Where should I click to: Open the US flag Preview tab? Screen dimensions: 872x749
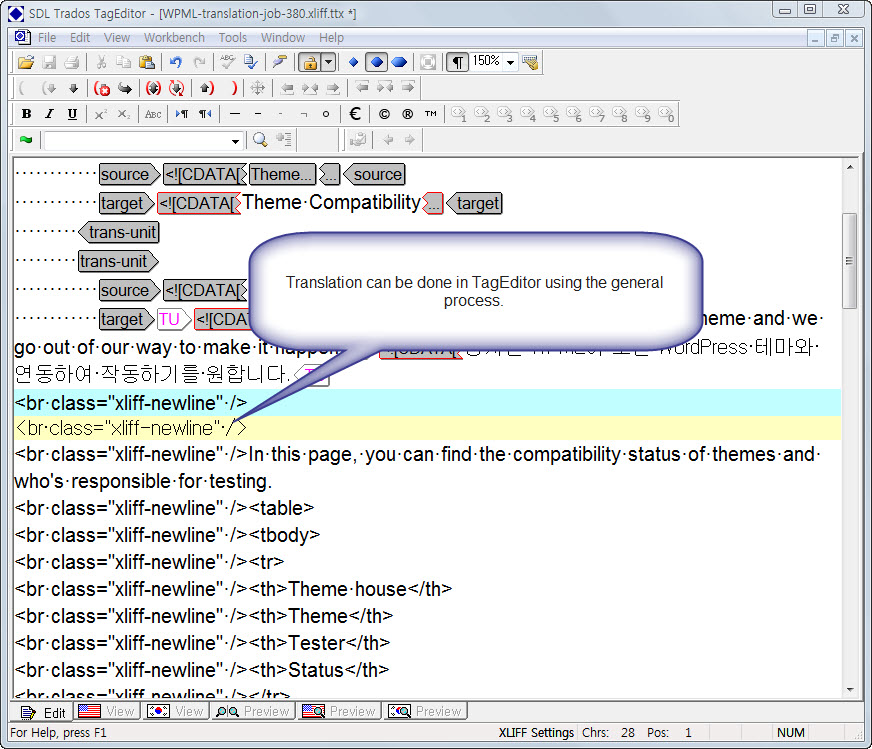click(339, 711)
